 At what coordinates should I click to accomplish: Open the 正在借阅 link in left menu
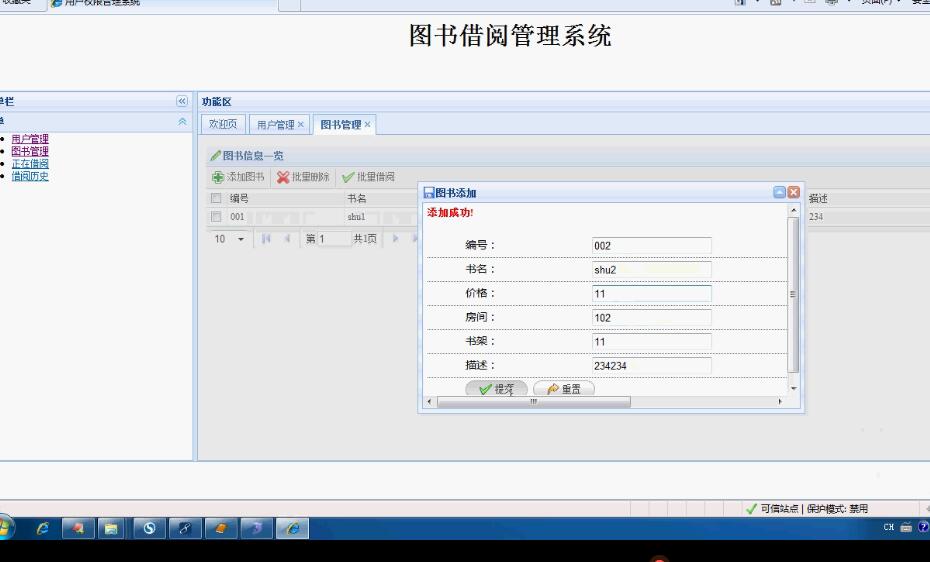pos(30,164)
